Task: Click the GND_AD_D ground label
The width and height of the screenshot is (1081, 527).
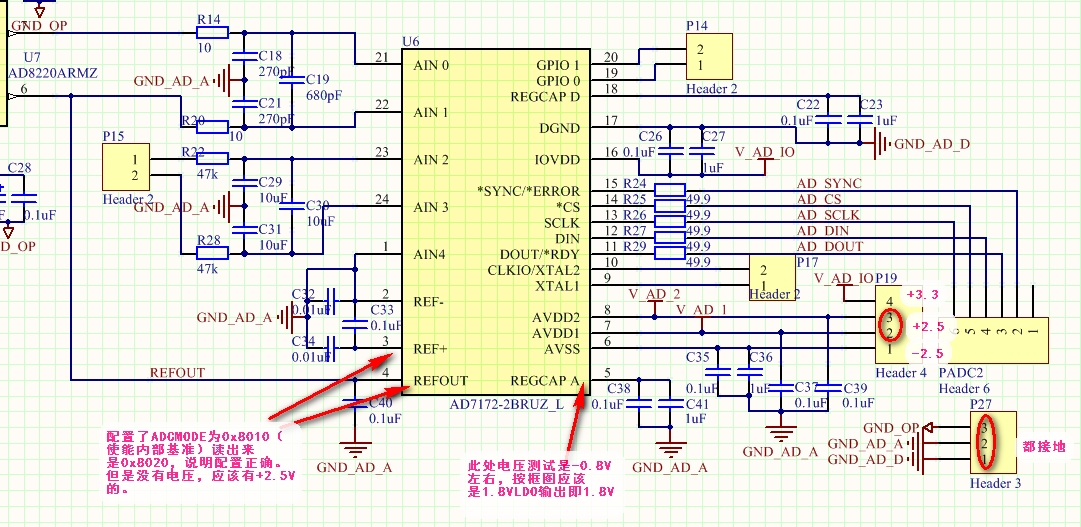Action: pyautogui.click(x=932, y=143)
